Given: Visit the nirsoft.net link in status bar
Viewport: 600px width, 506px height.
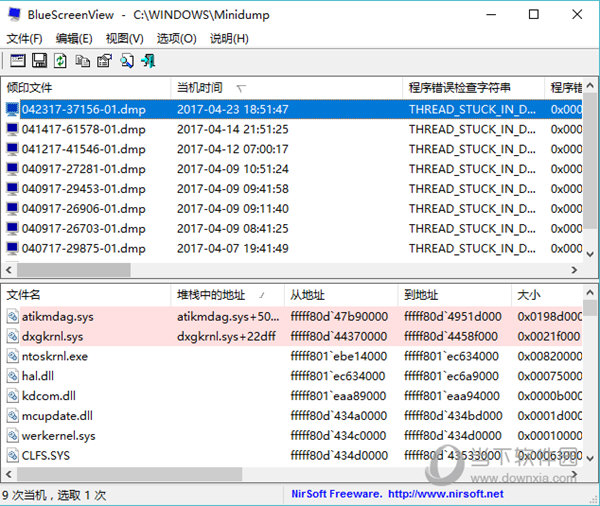Looking at the screenshot, I should (x=446, y=493).
